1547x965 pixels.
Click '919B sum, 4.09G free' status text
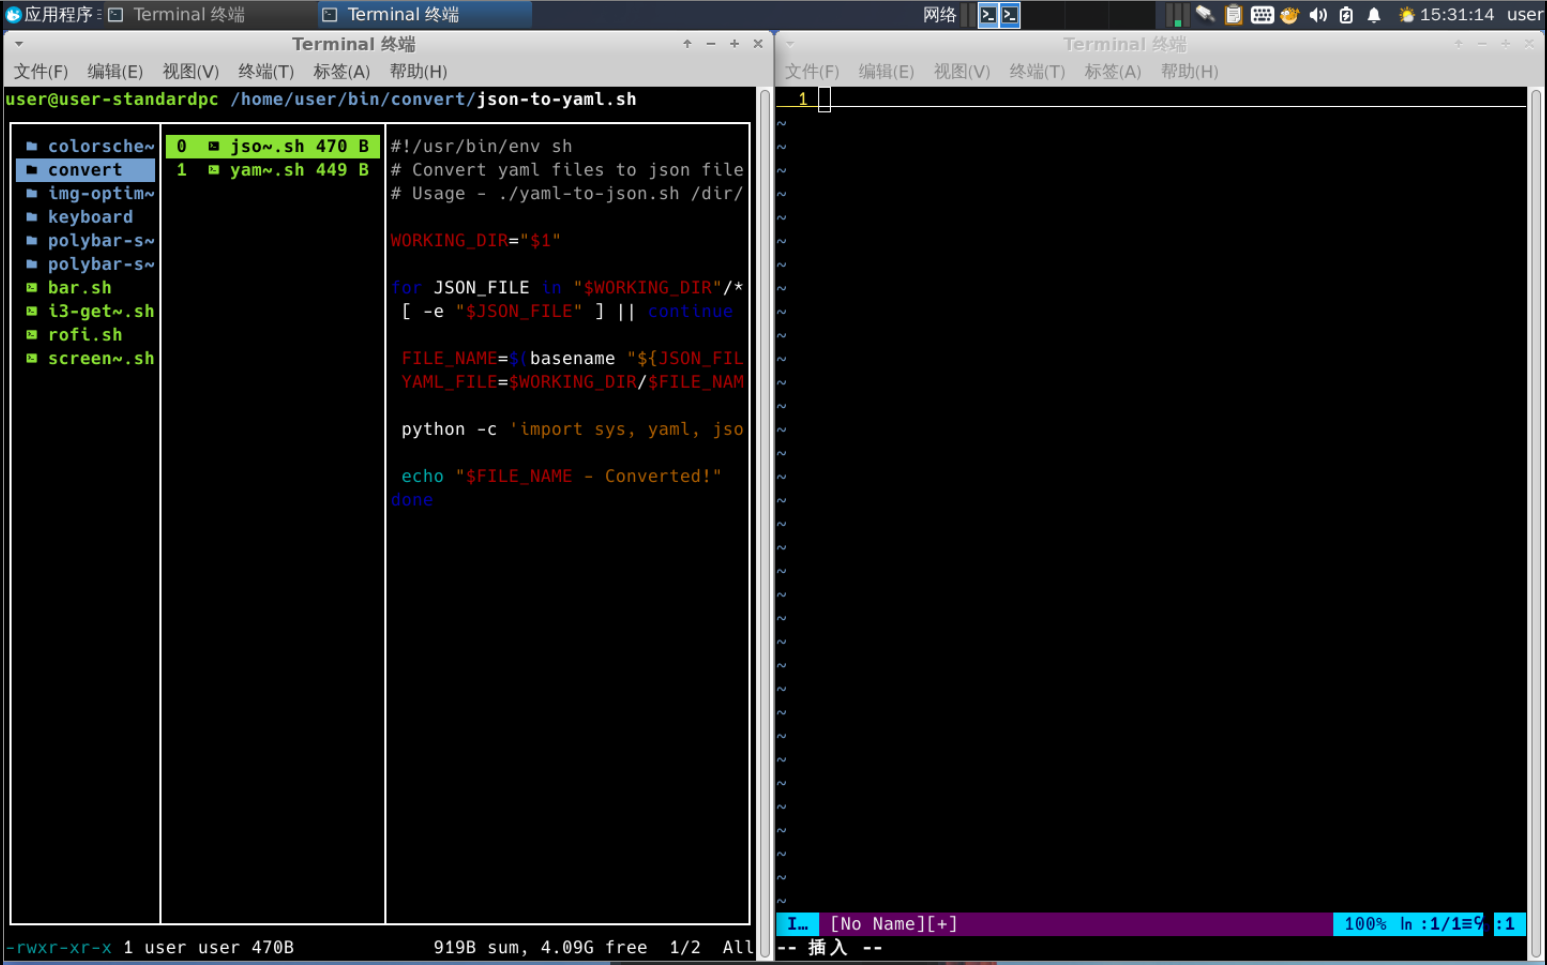(x=540, y=947)
